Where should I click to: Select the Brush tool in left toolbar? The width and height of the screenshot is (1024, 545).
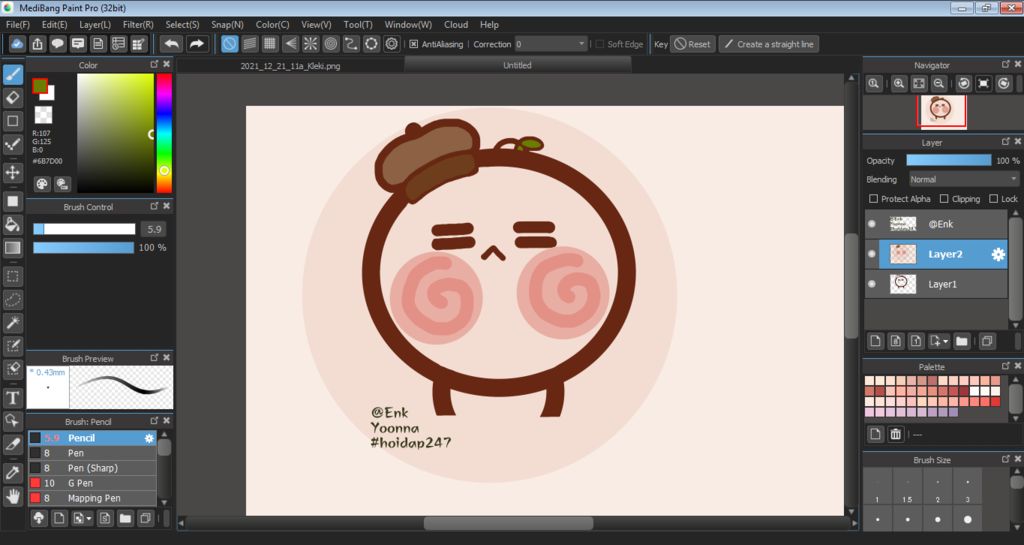point(12,74)
